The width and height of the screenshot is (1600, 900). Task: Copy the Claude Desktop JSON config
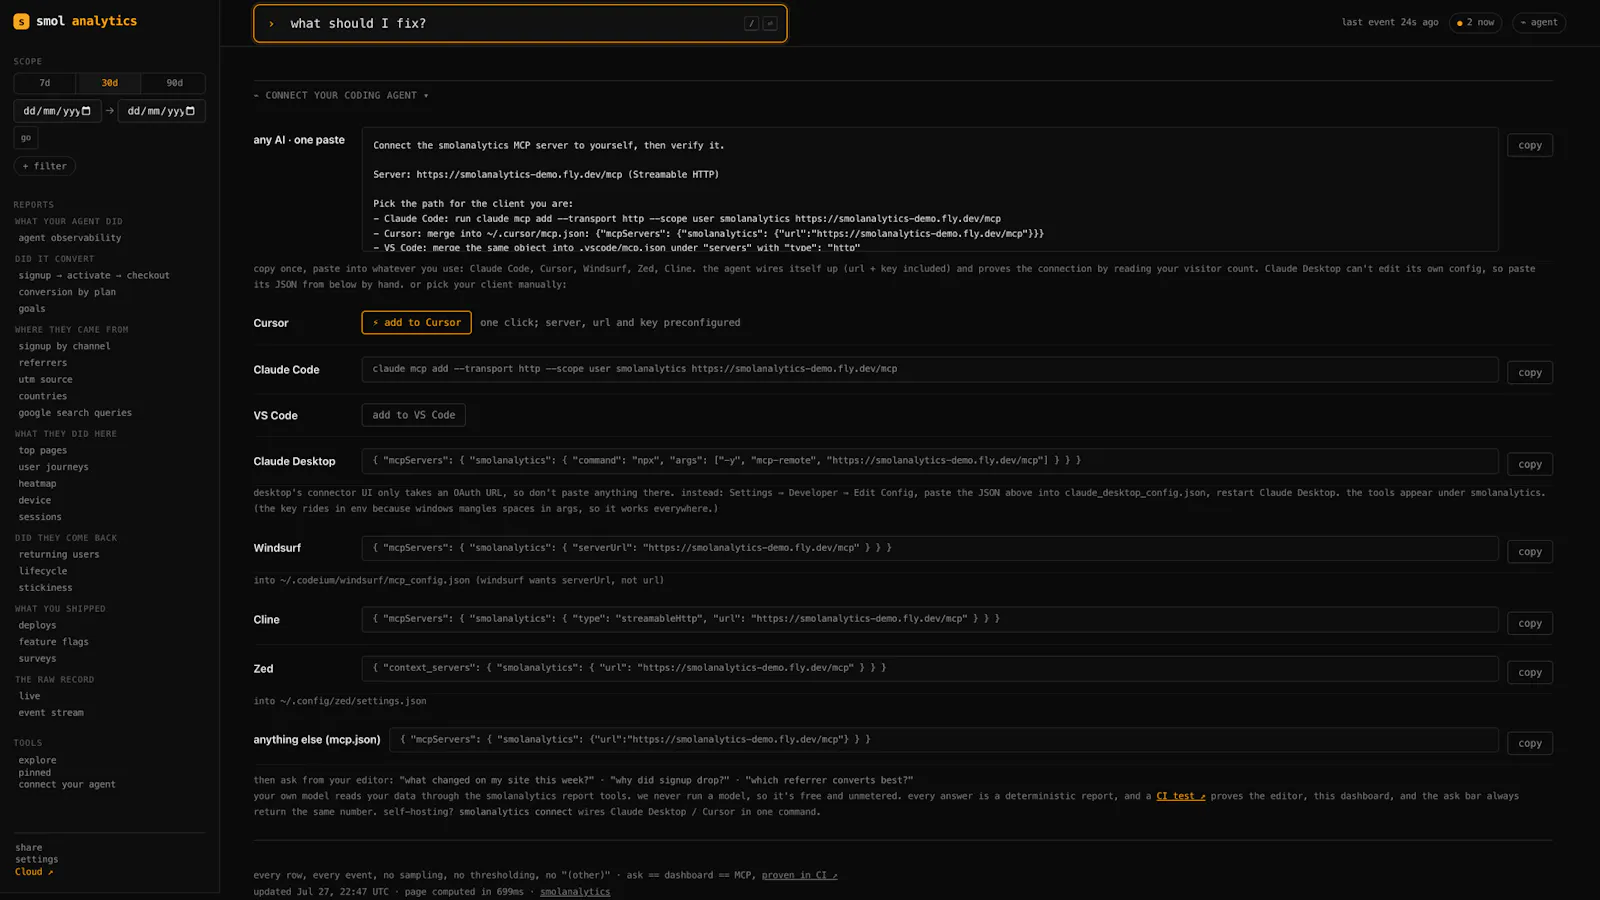(1530, 464)
